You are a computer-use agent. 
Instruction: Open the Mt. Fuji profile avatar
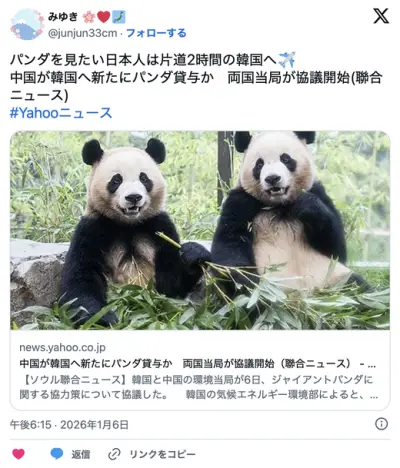[x=27, y=24]
